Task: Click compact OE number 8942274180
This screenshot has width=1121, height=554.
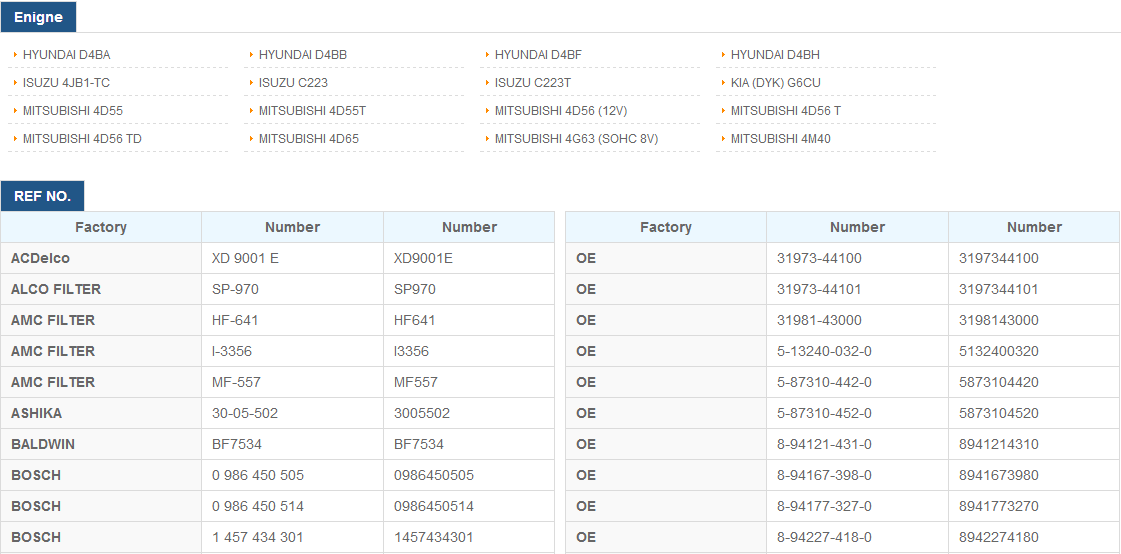Action: coord(999,537)
